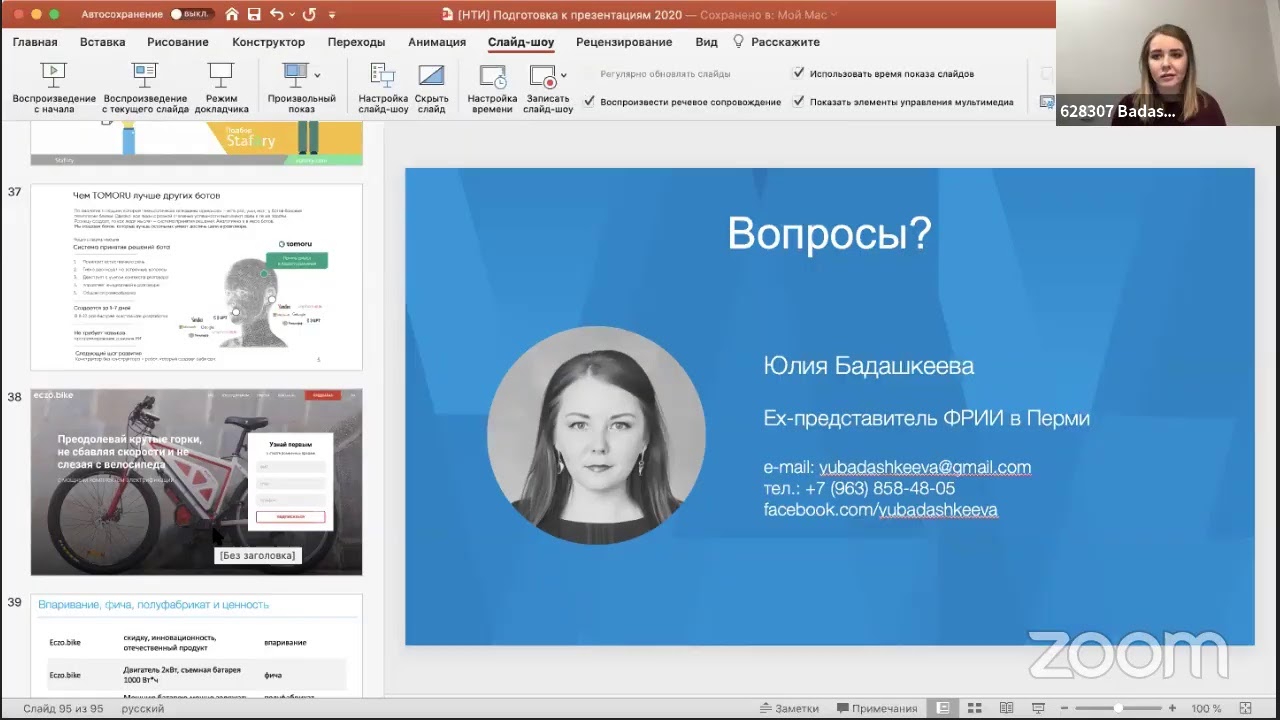1280x720 pixels.
Task: Open Presenter View (Режим докладчика)
Action: point(221,87)
